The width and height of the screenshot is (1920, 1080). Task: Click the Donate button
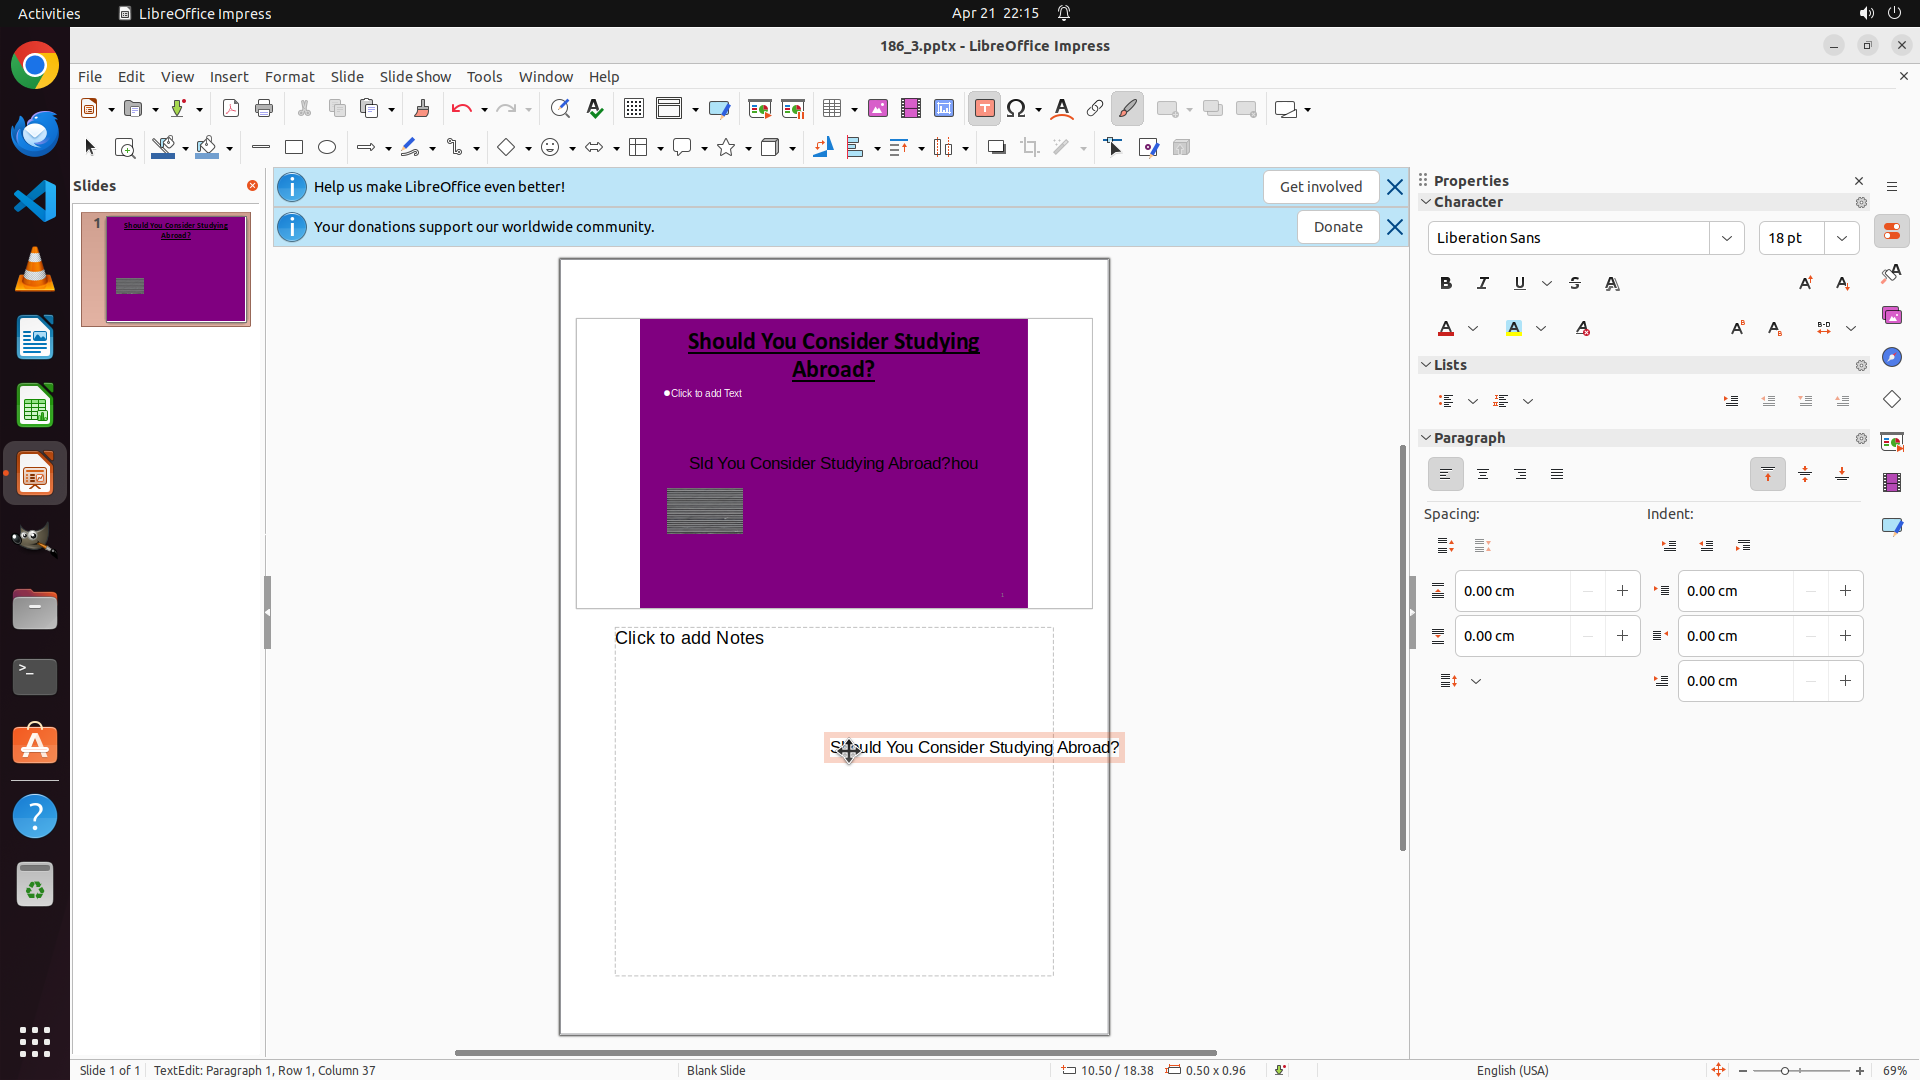click(x=1337, y=227)
